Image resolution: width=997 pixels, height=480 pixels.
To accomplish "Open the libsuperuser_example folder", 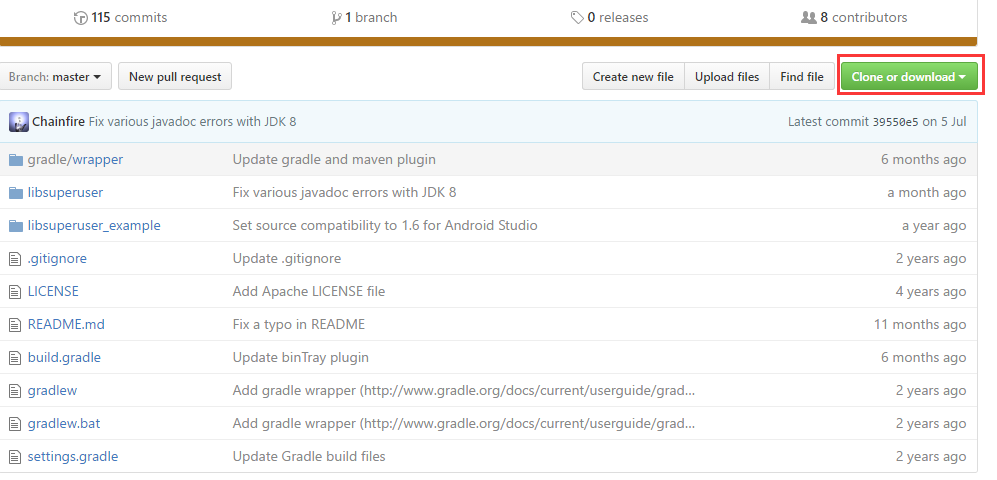I will pos(94,225).
